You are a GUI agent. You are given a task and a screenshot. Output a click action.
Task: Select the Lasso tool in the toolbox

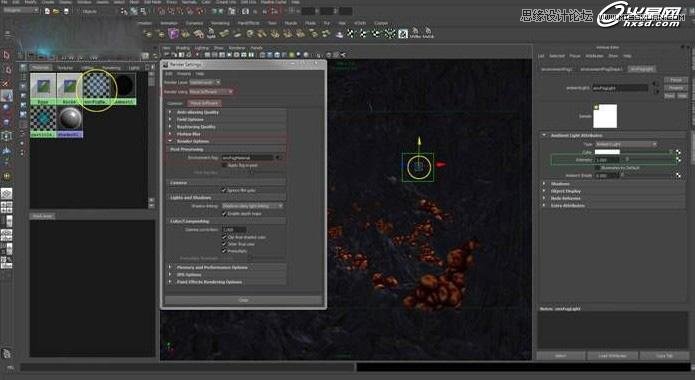7,69
